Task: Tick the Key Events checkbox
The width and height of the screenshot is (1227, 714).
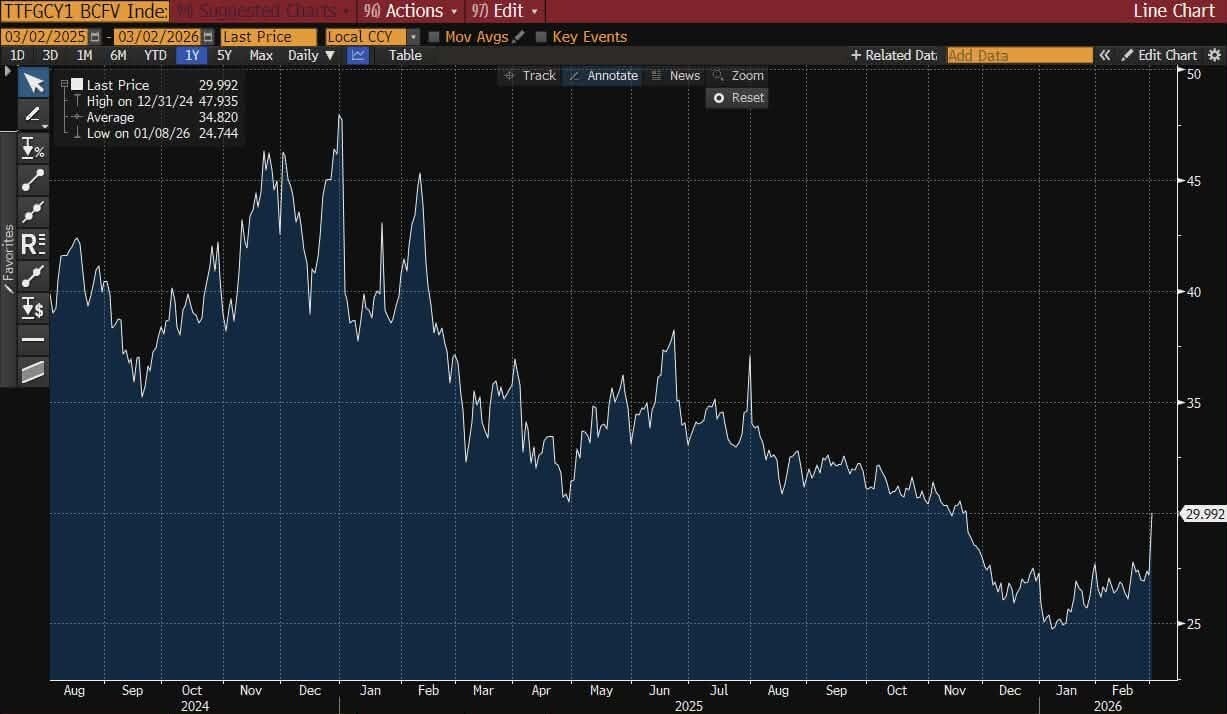Action: pyautogui.click(x=542, y=37)
